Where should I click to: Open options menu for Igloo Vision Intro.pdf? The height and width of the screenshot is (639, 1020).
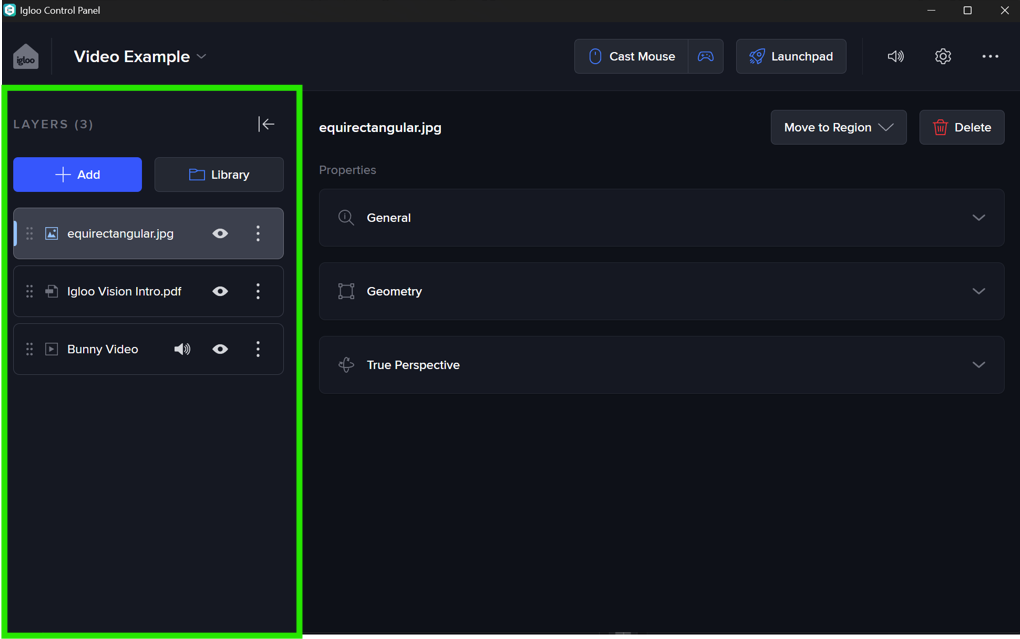click(x=258, y=291)
